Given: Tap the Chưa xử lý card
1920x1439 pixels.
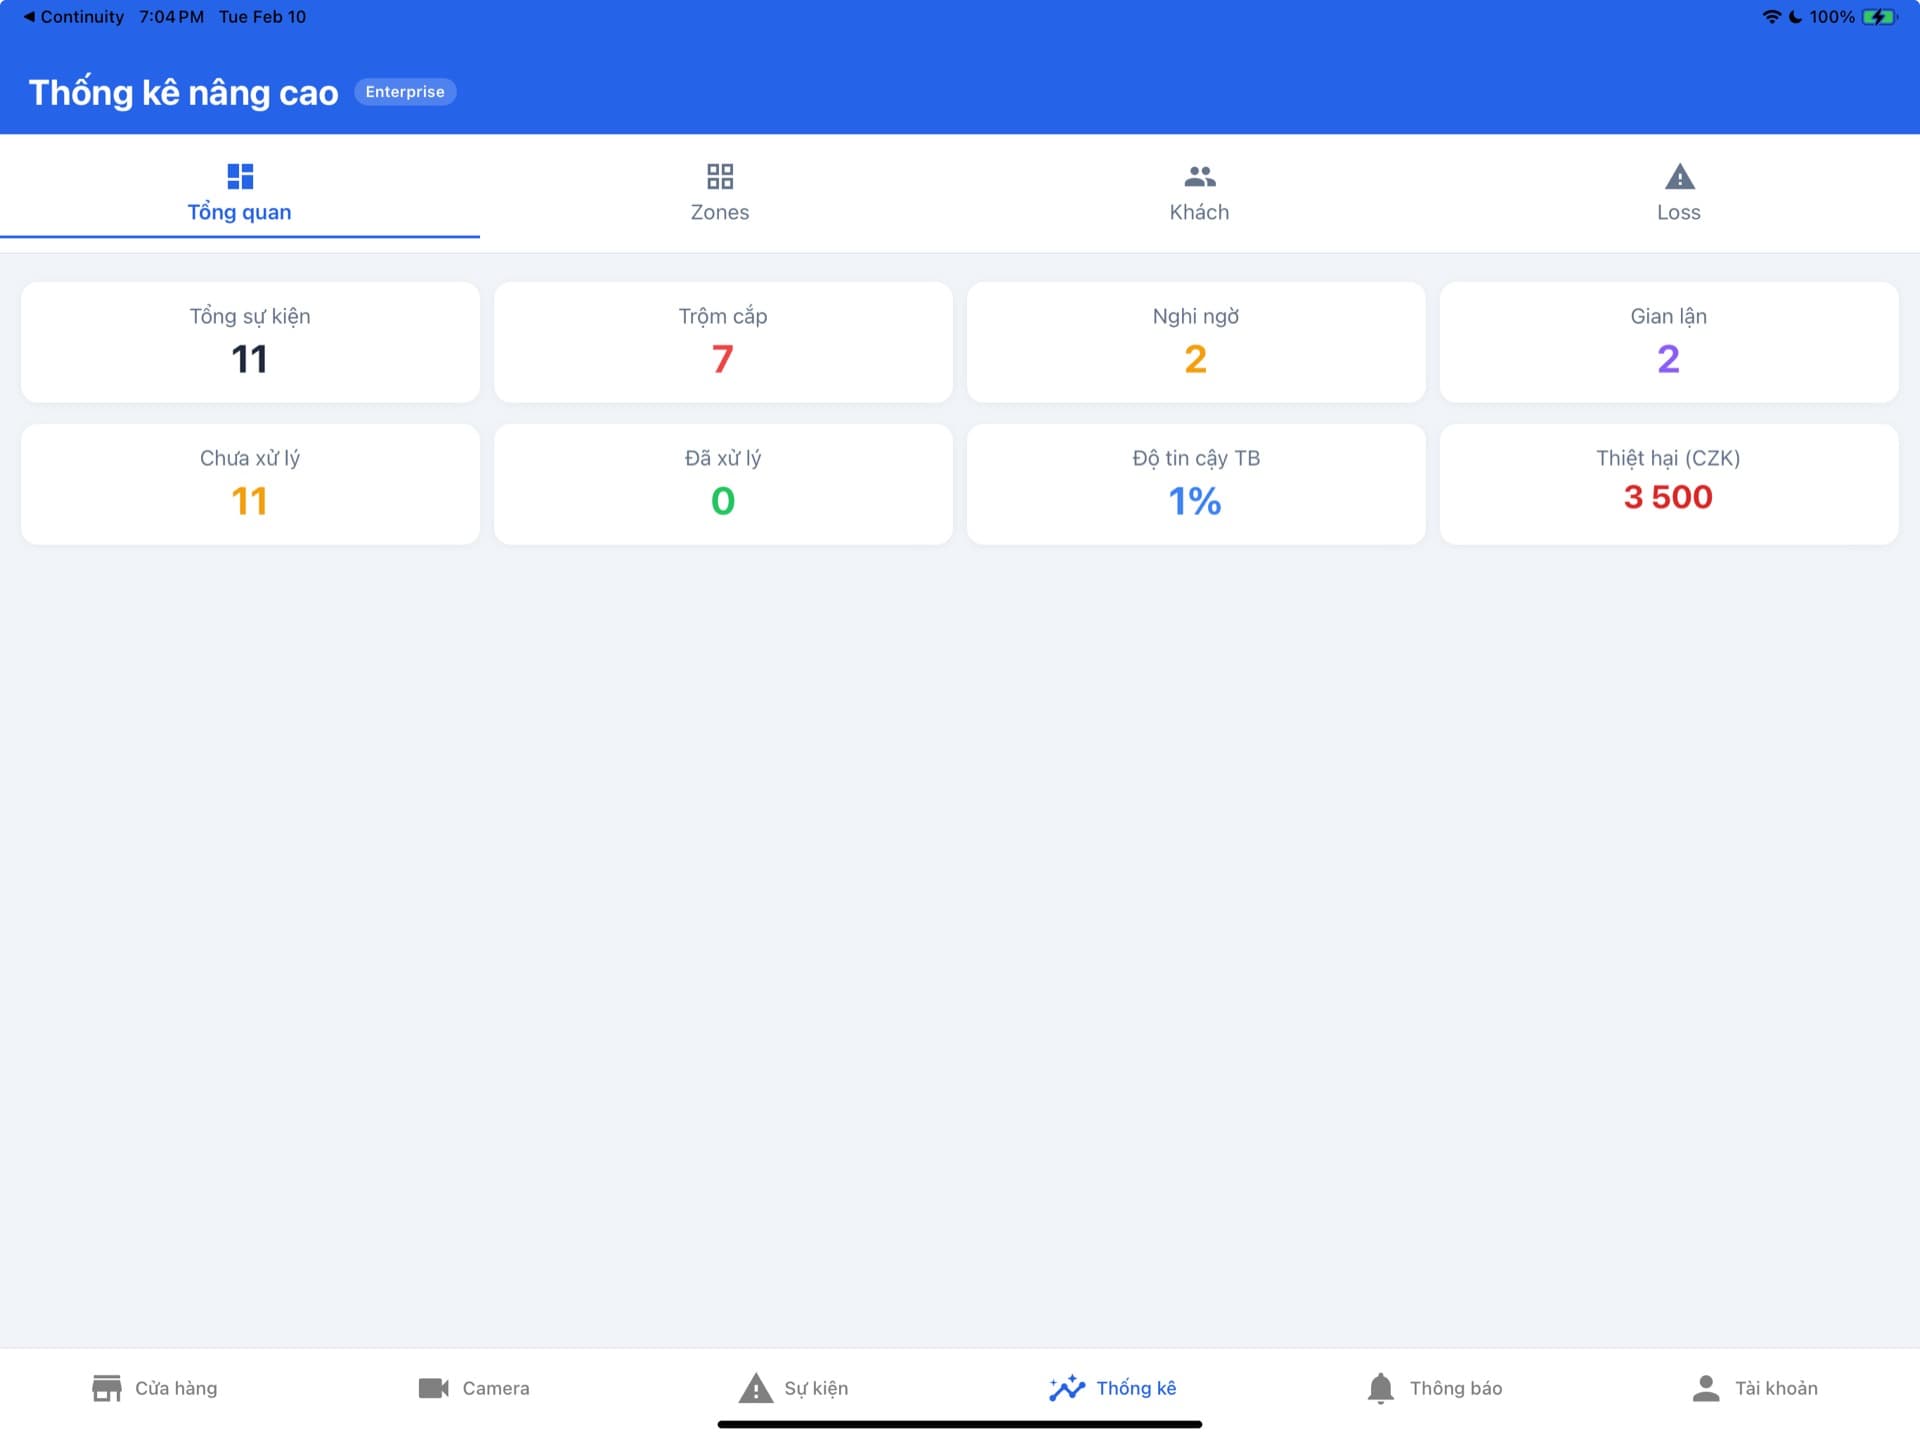Looking at the screenshot, I should (250, 484).
